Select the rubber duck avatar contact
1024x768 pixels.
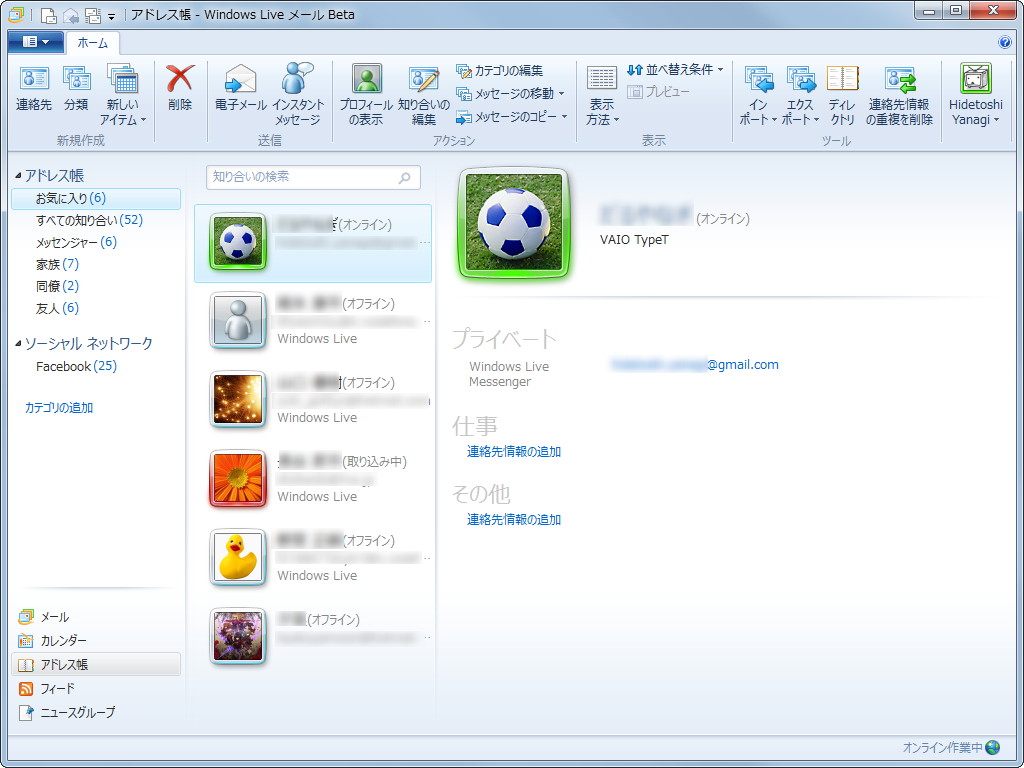(x=313, y=558)
